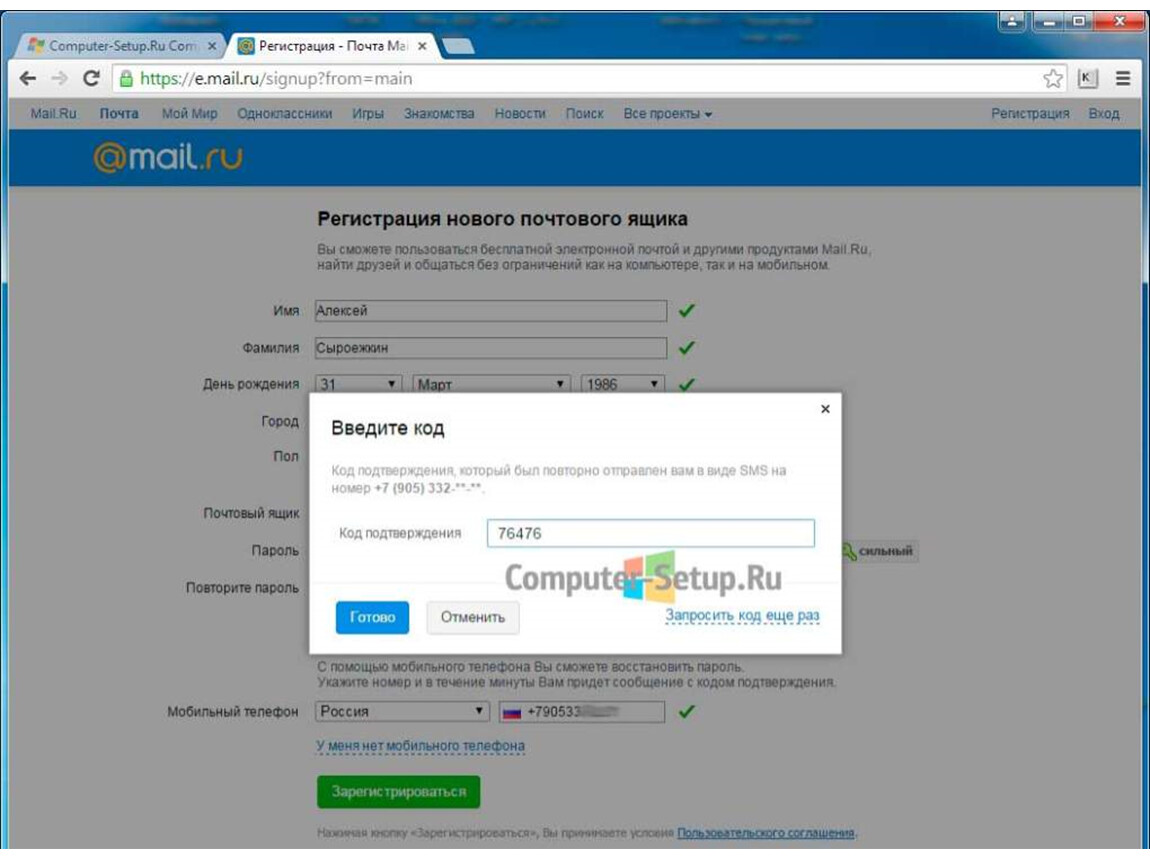Click the green padlock in address bar

(x=126, y=78)
